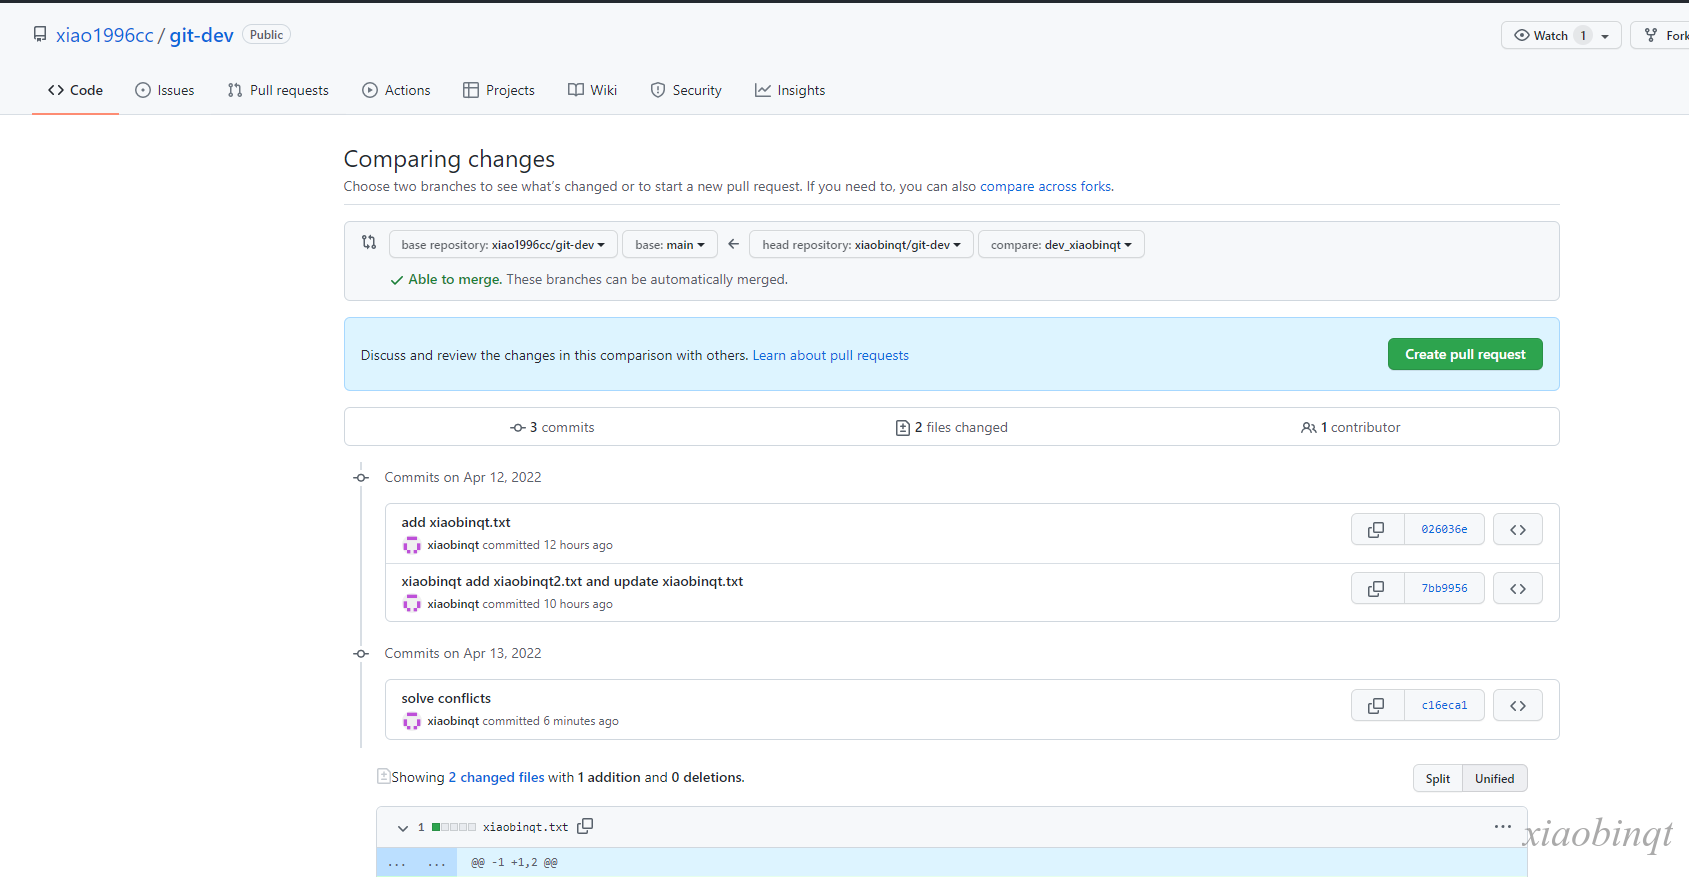
Task: Click the file diff icon next to Showing
Action: pos(383,776)
